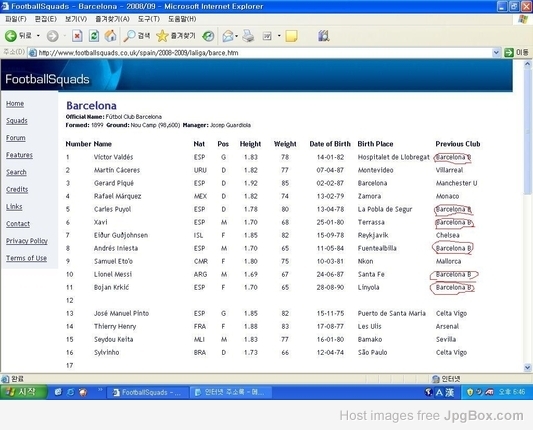Screen dimensions: 533x430
Task: Print the page with the printer icon
Action: coord(248,36)
